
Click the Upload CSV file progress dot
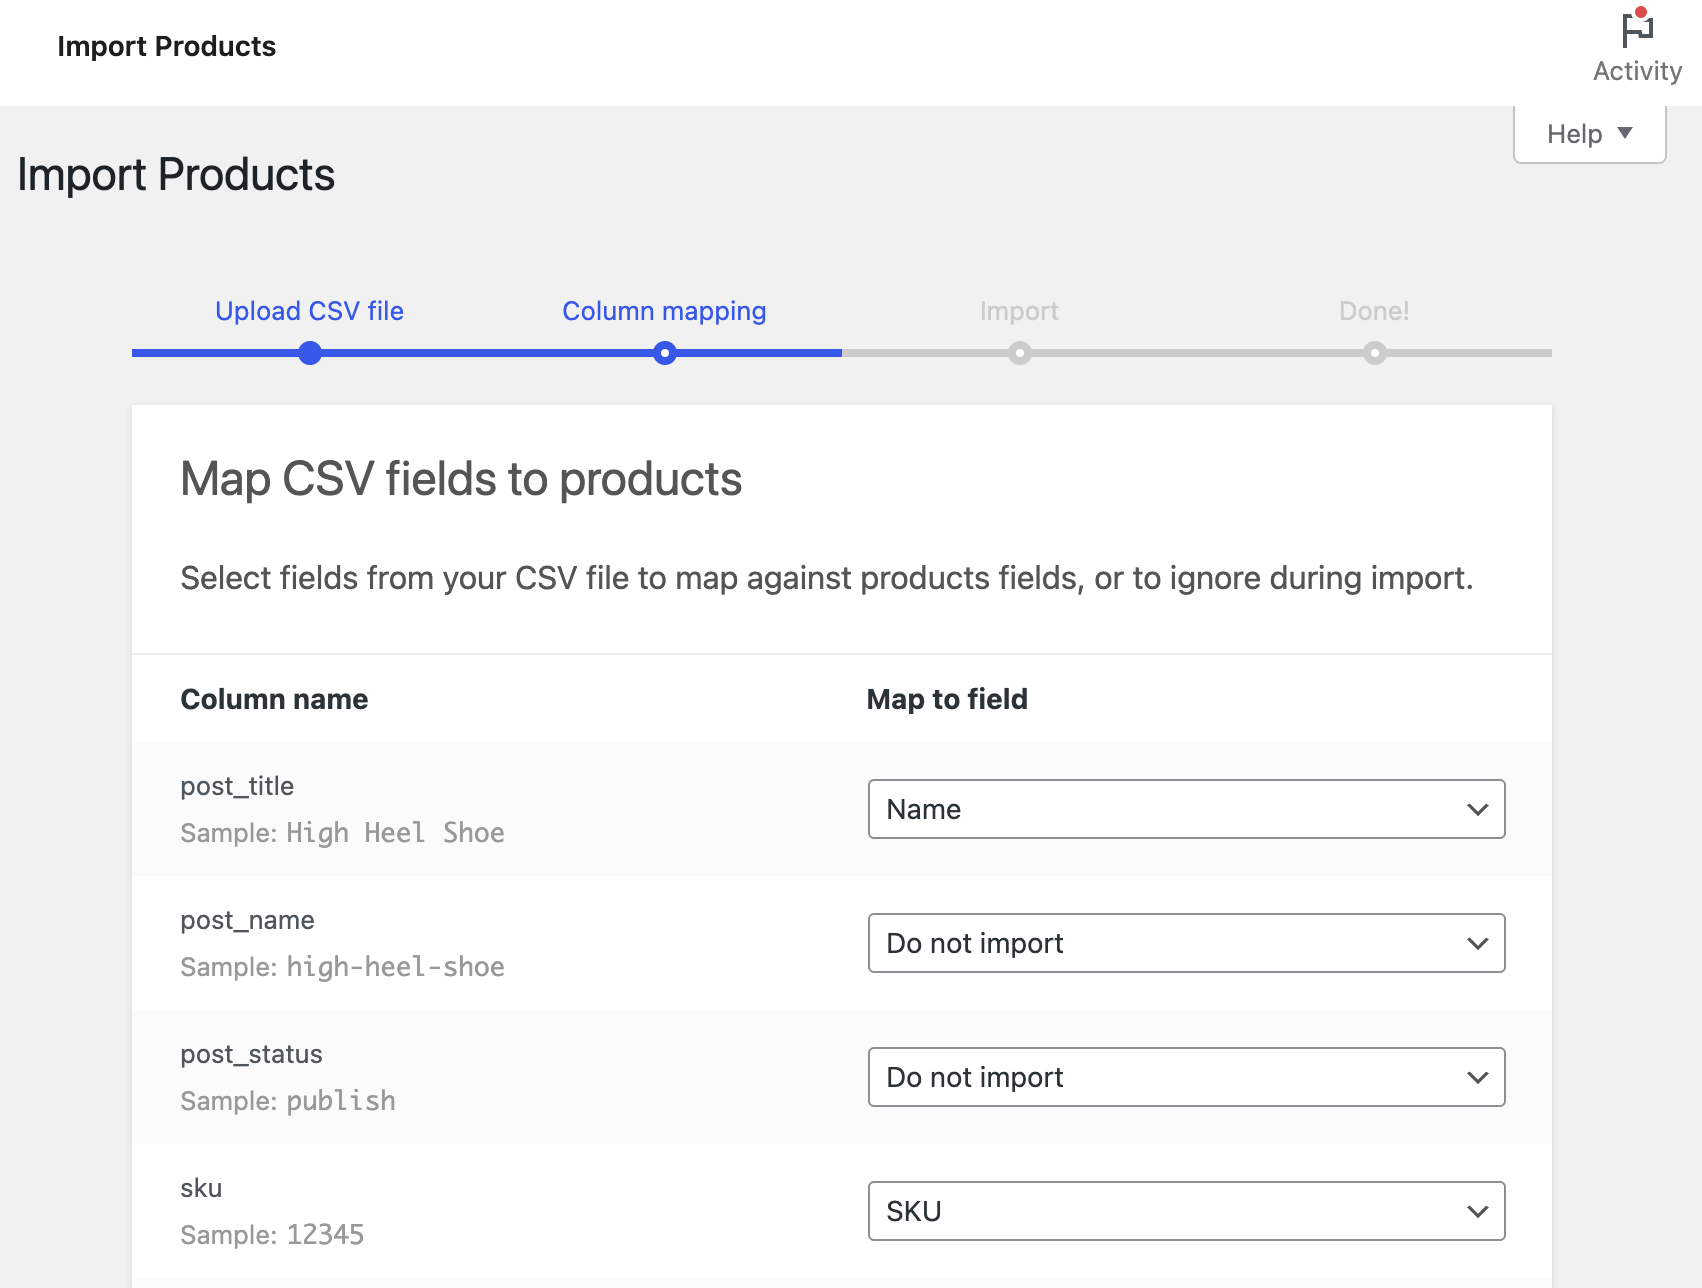coord(310,353)
